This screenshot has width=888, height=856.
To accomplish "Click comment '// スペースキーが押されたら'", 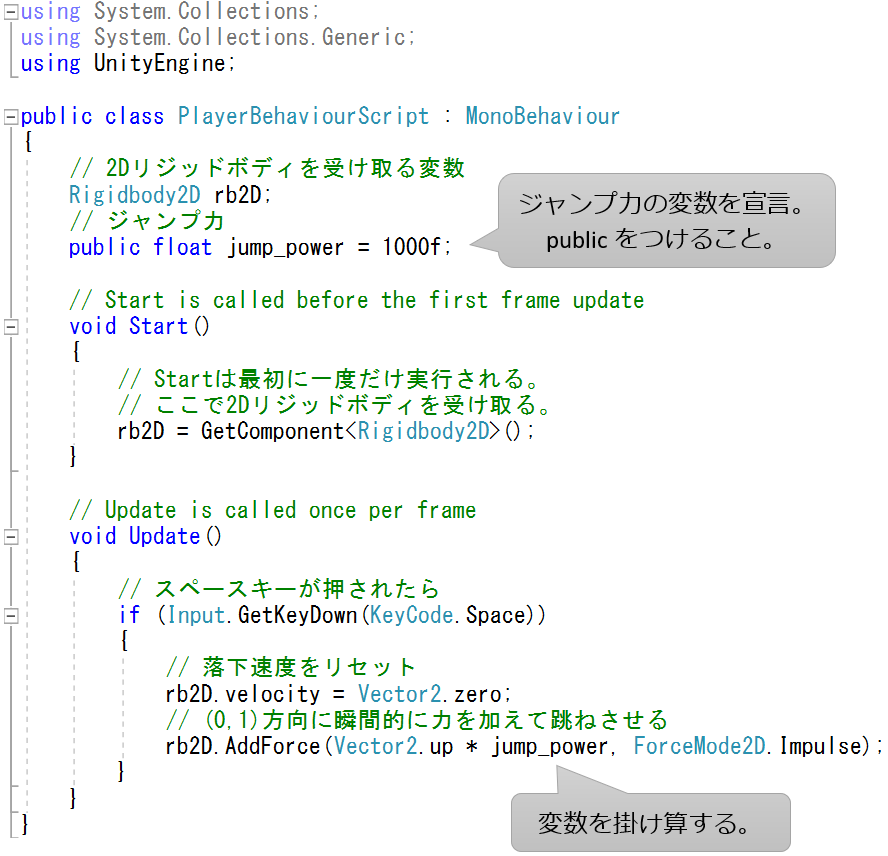I will pyautogui.click(x=279, y=589).
